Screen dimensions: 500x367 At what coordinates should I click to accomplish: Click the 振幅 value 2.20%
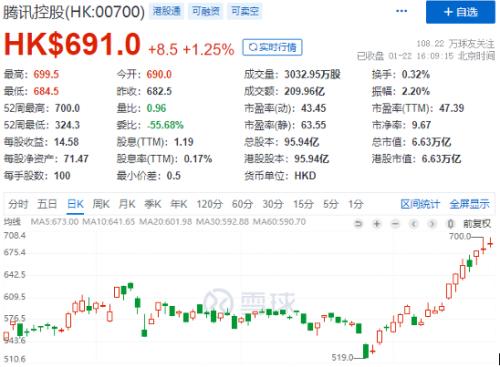[x=416, y=91]
